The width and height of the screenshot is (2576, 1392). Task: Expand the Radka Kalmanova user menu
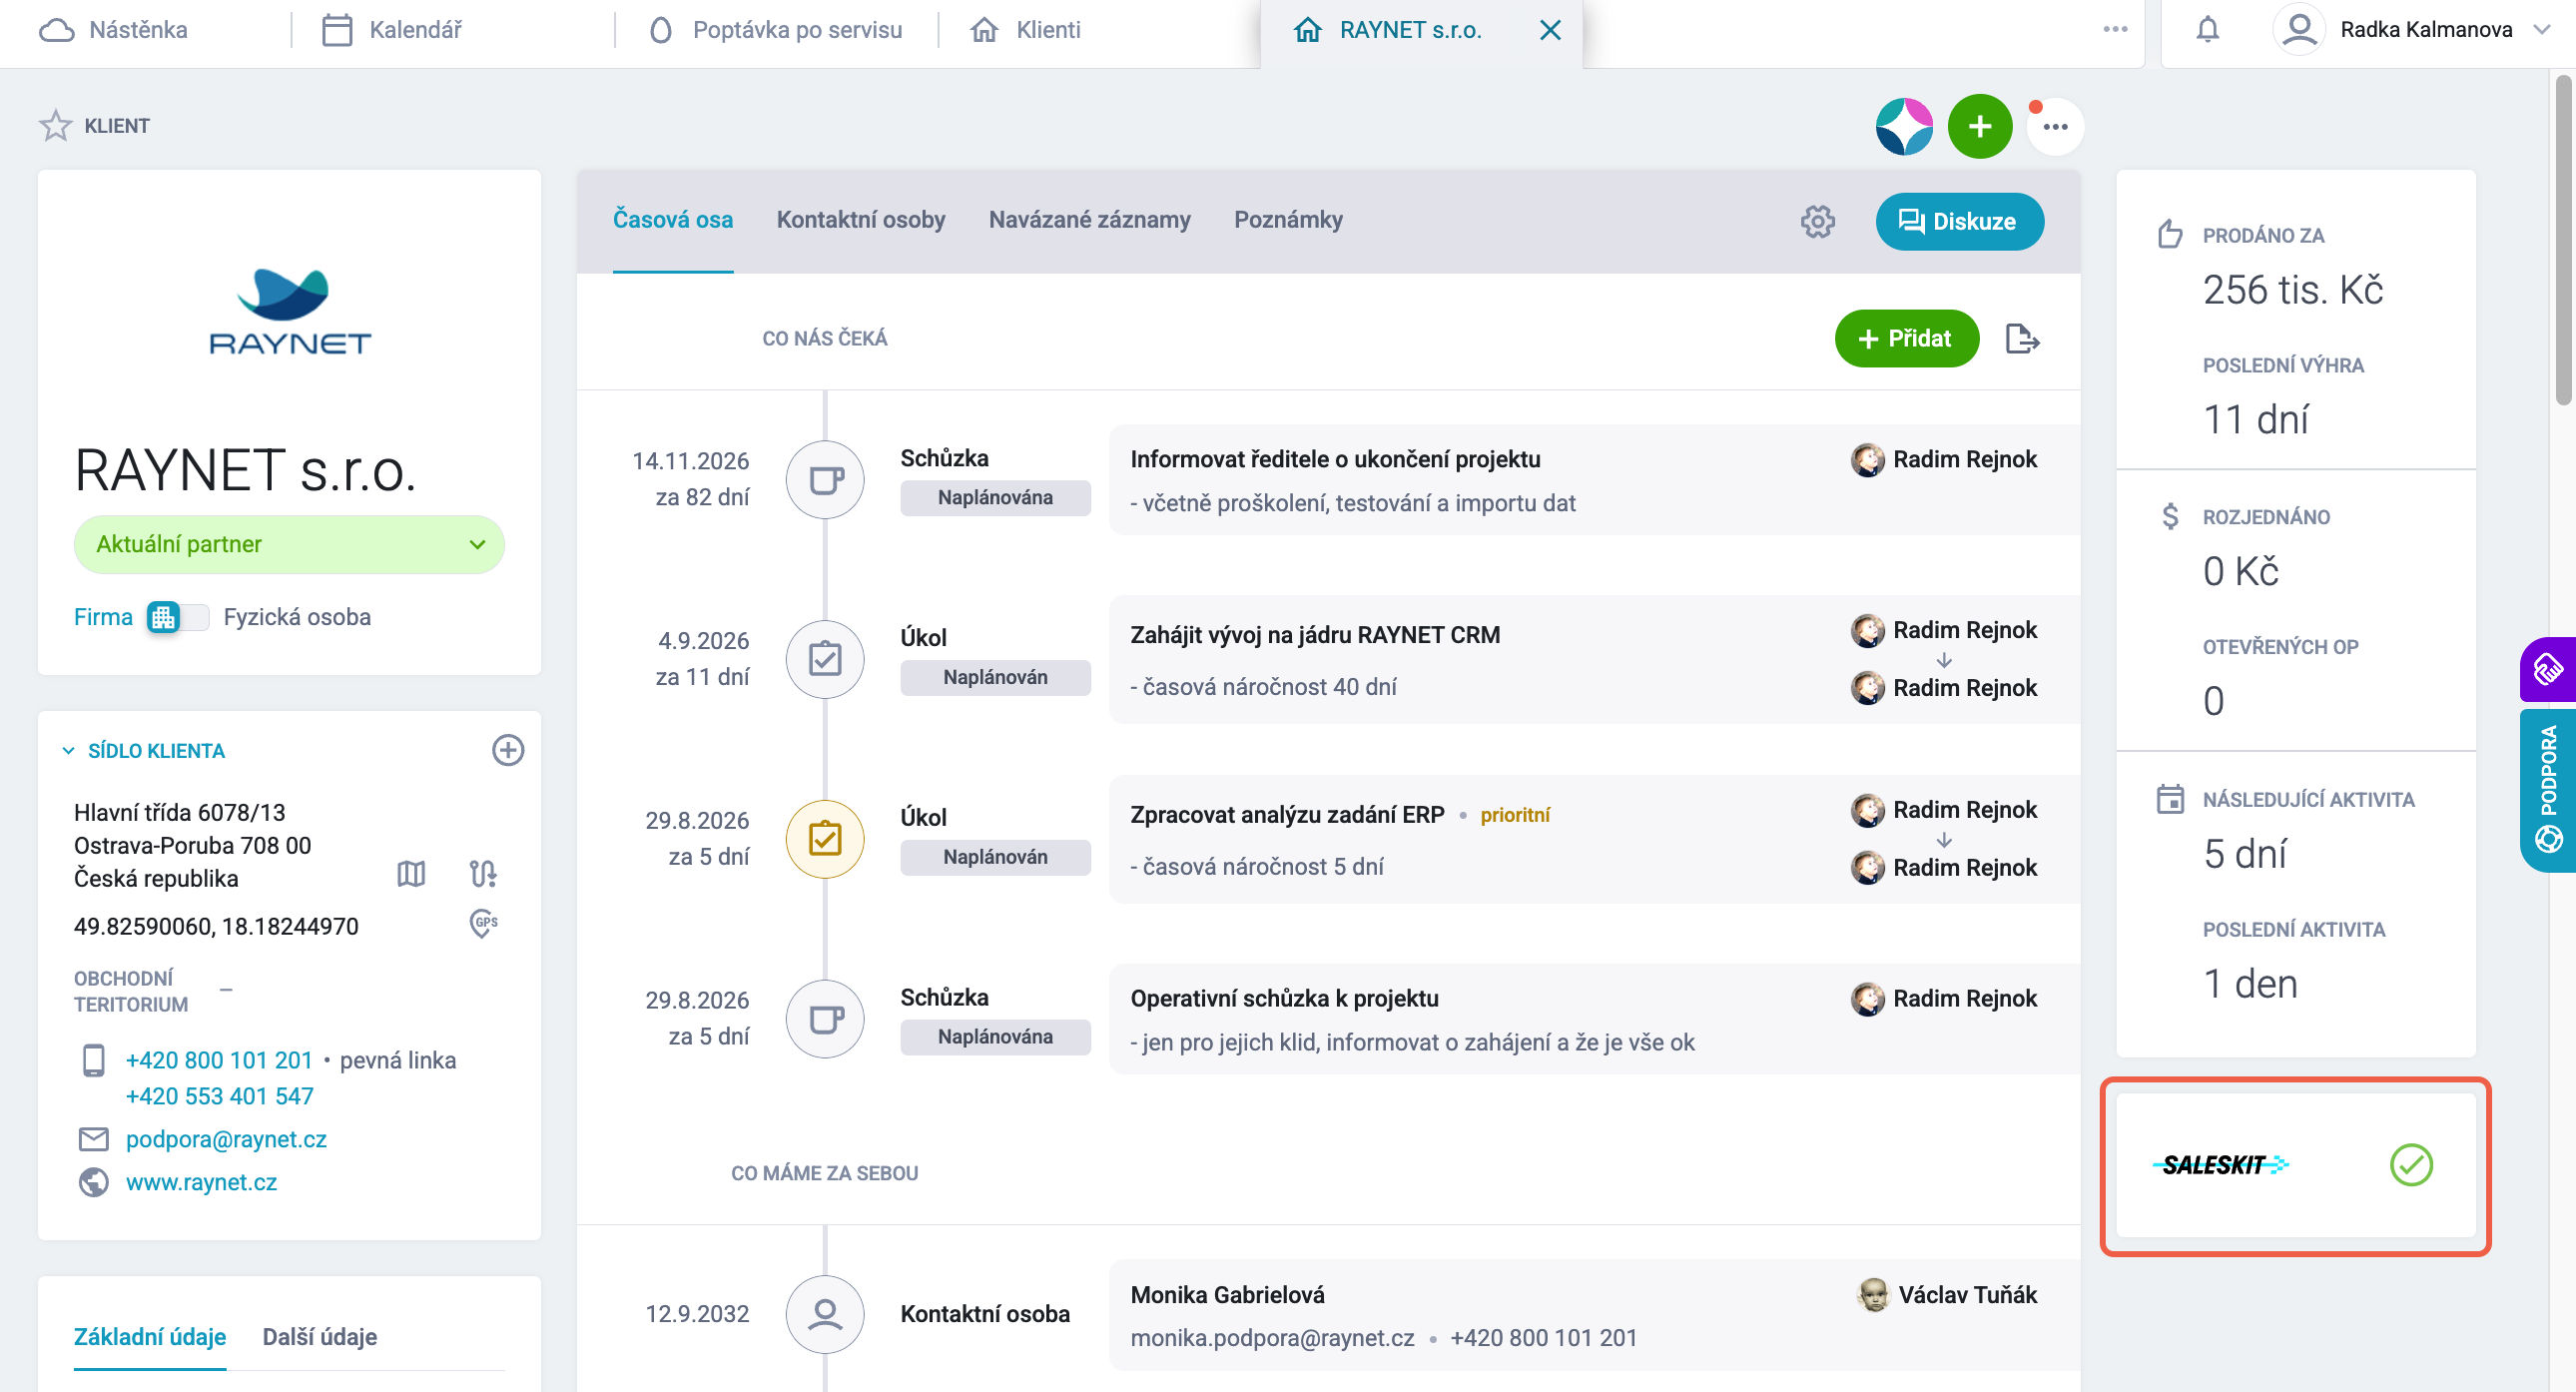click(x=2541, y=29)
